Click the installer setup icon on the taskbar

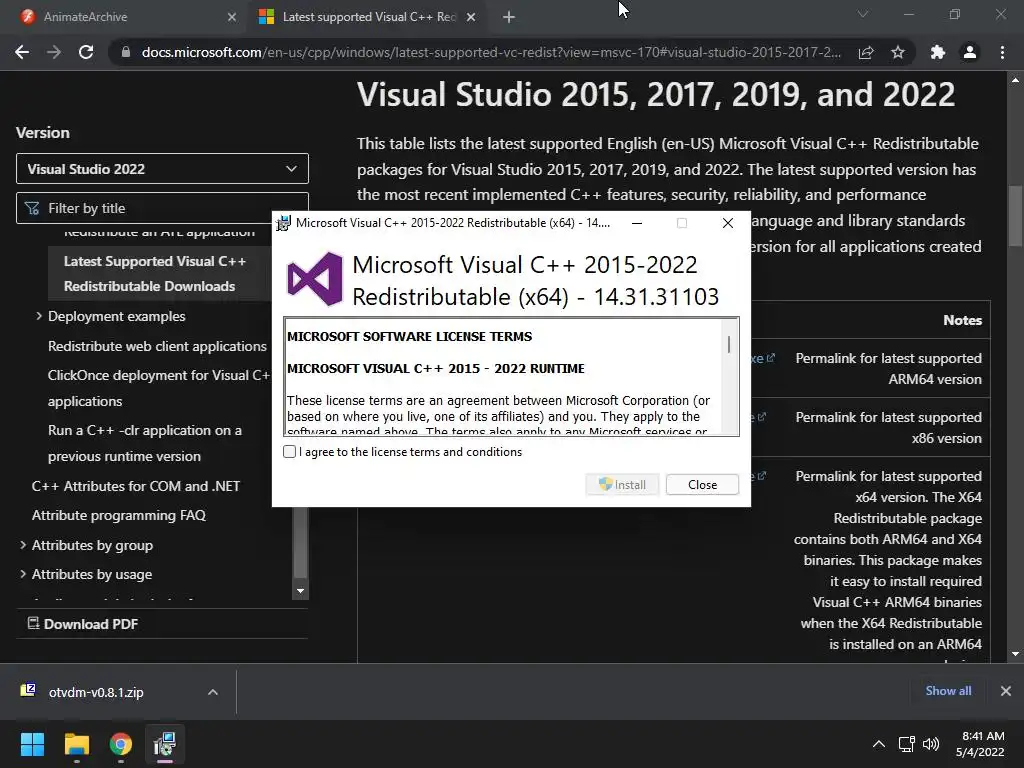165,744
